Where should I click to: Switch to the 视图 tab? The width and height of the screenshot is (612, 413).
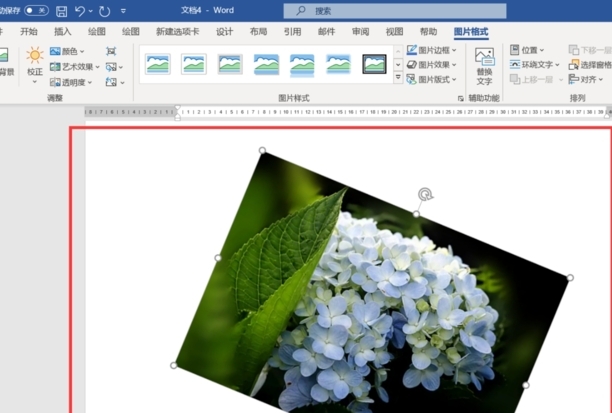394,32
